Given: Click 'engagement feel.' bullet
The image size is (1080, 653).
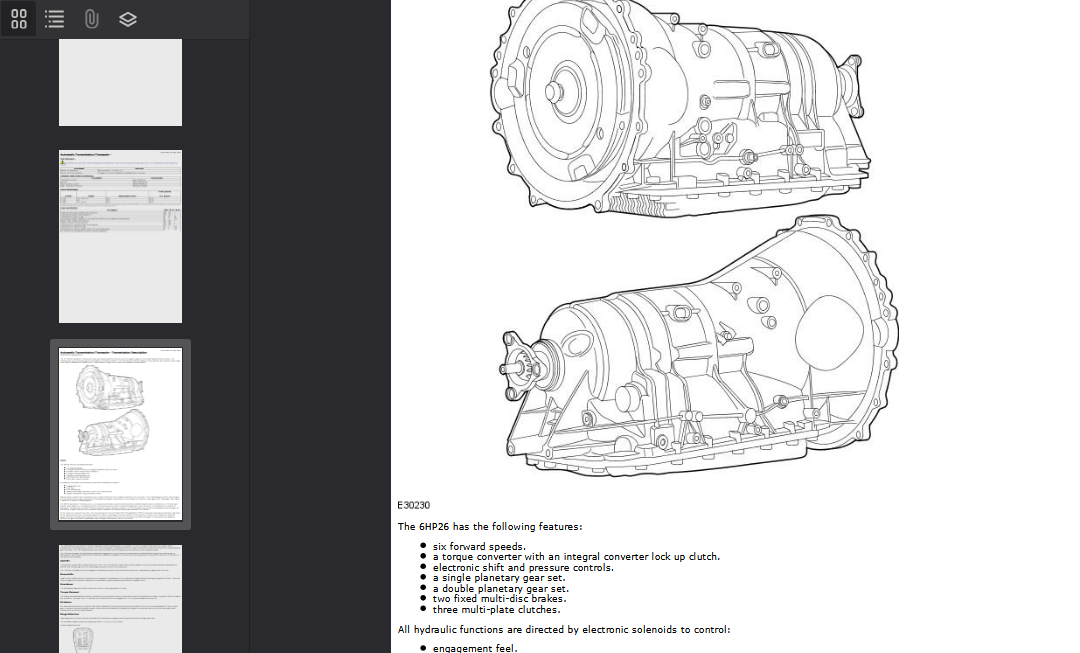Looking at the screenshot, I should click(475, 648).
